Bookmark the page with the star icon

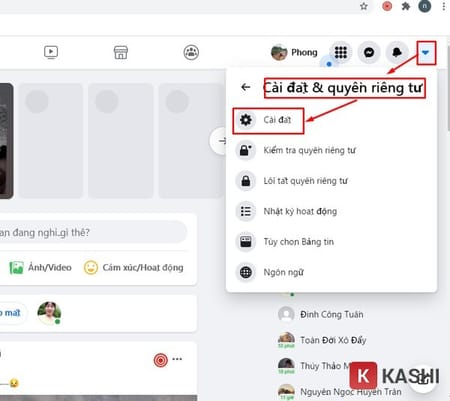(x=364, y=6)
